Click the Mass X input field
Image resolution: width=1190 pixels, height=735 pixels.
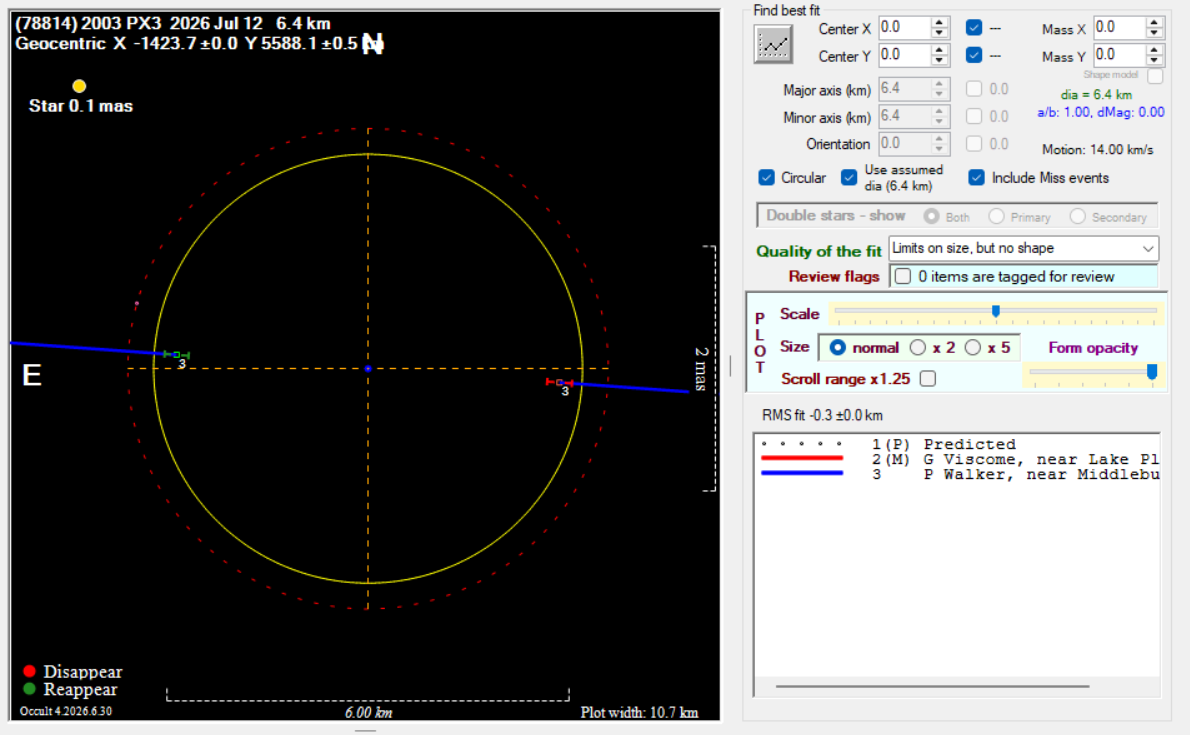point(1119,28)
